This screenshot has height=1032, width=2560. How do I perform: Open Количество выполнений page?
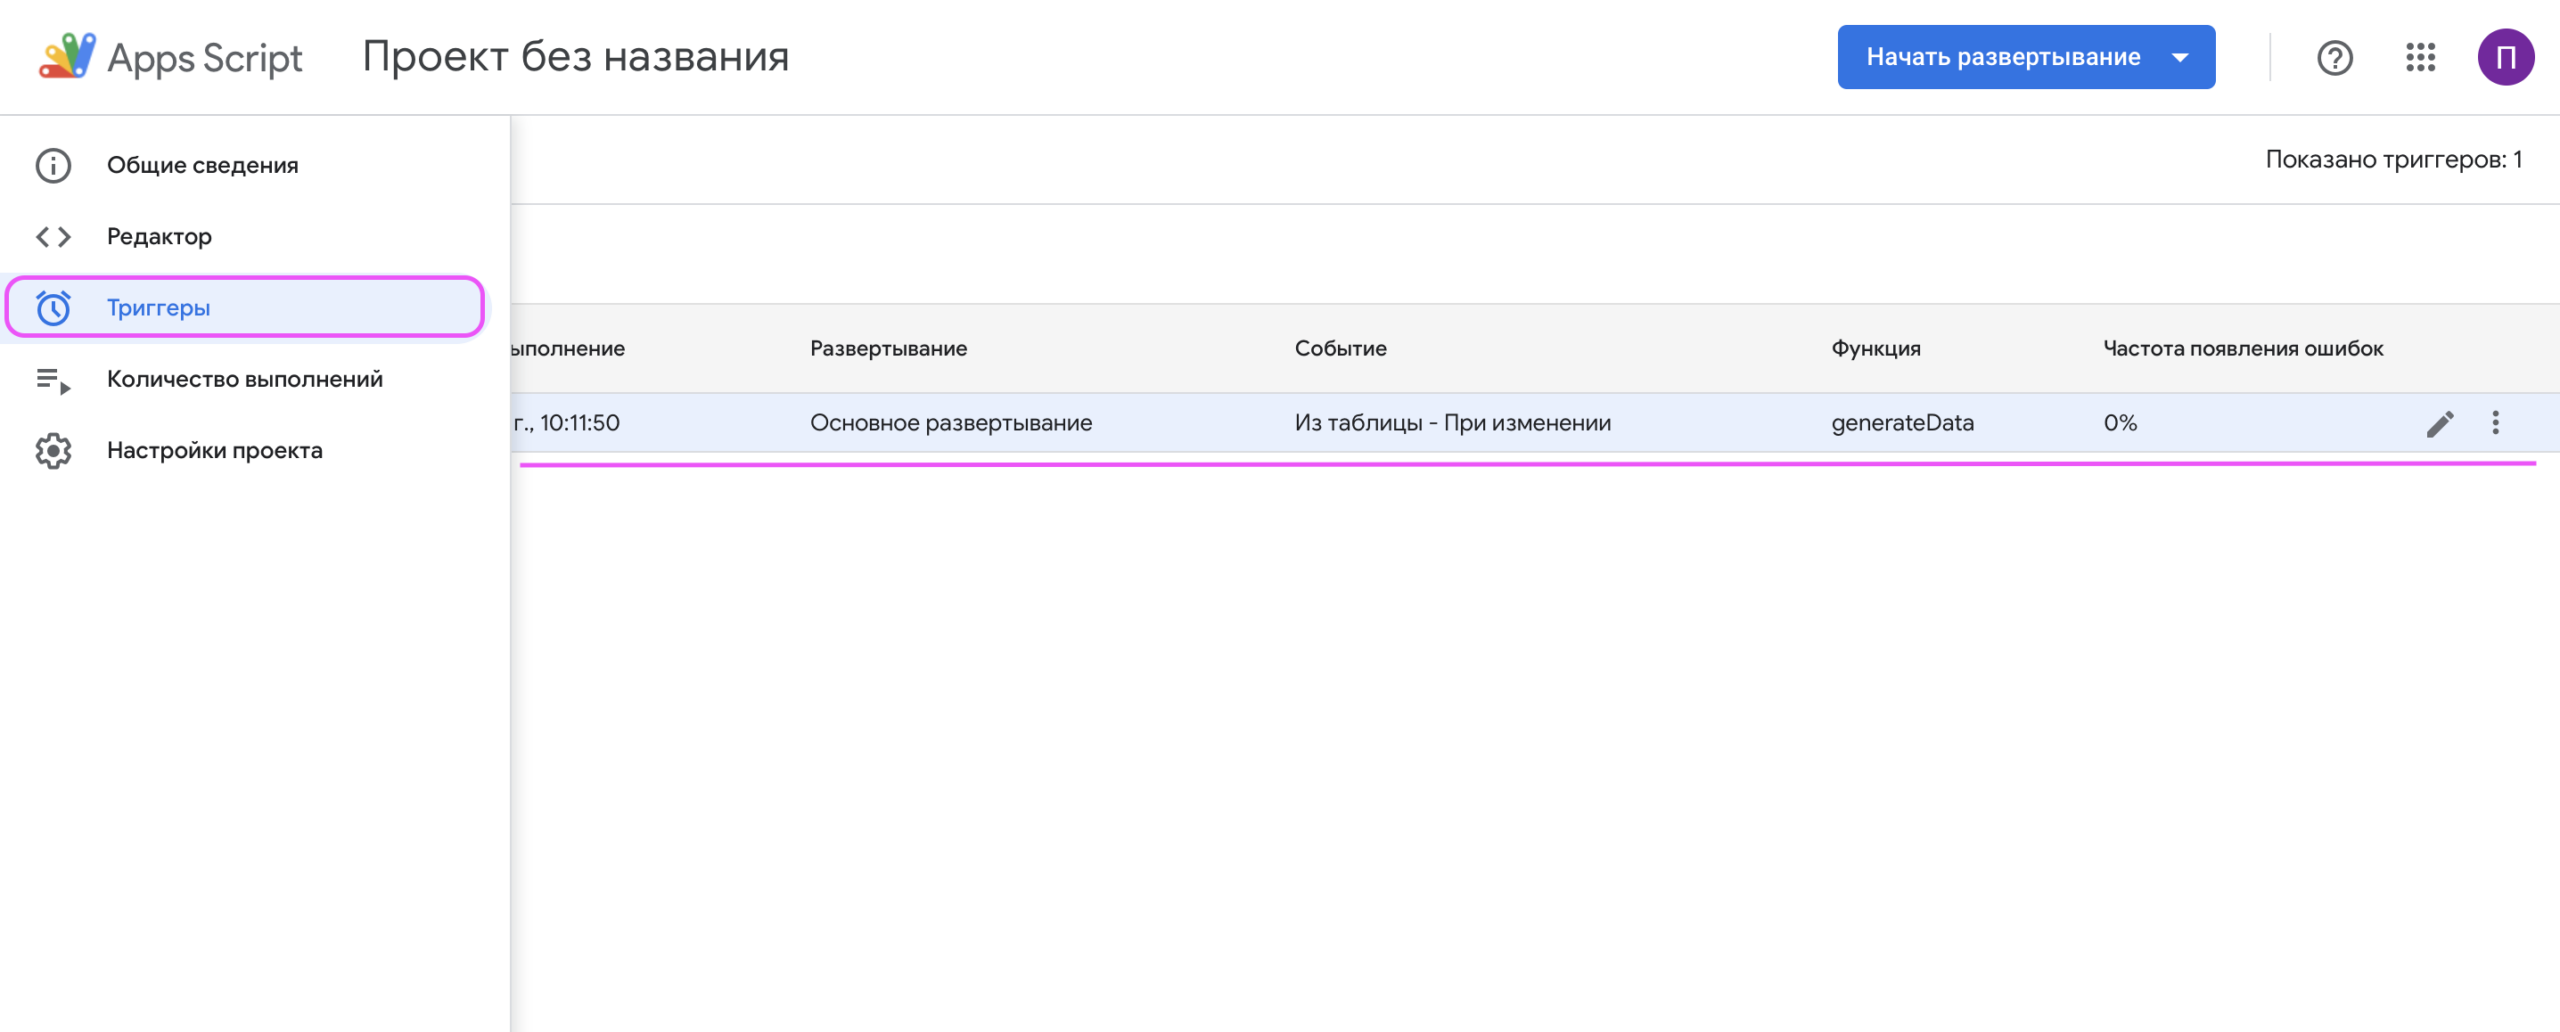click(245, 380)
